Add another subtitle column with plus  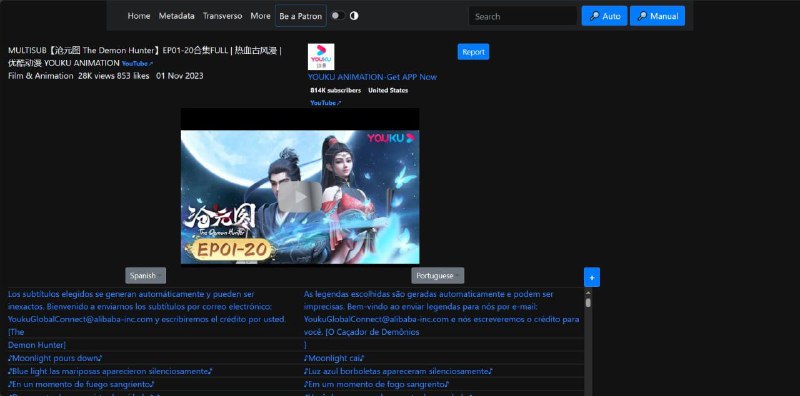point(592,277)
